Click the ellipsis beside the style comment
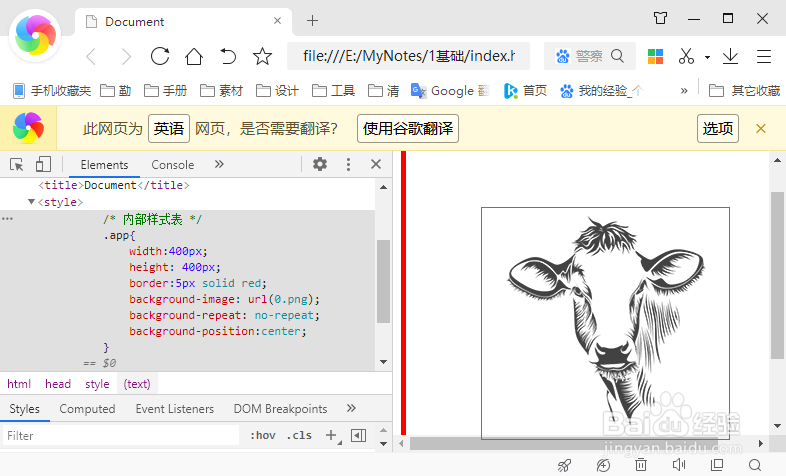The width and height of the screenshot is (786, 476). (7, 219)
